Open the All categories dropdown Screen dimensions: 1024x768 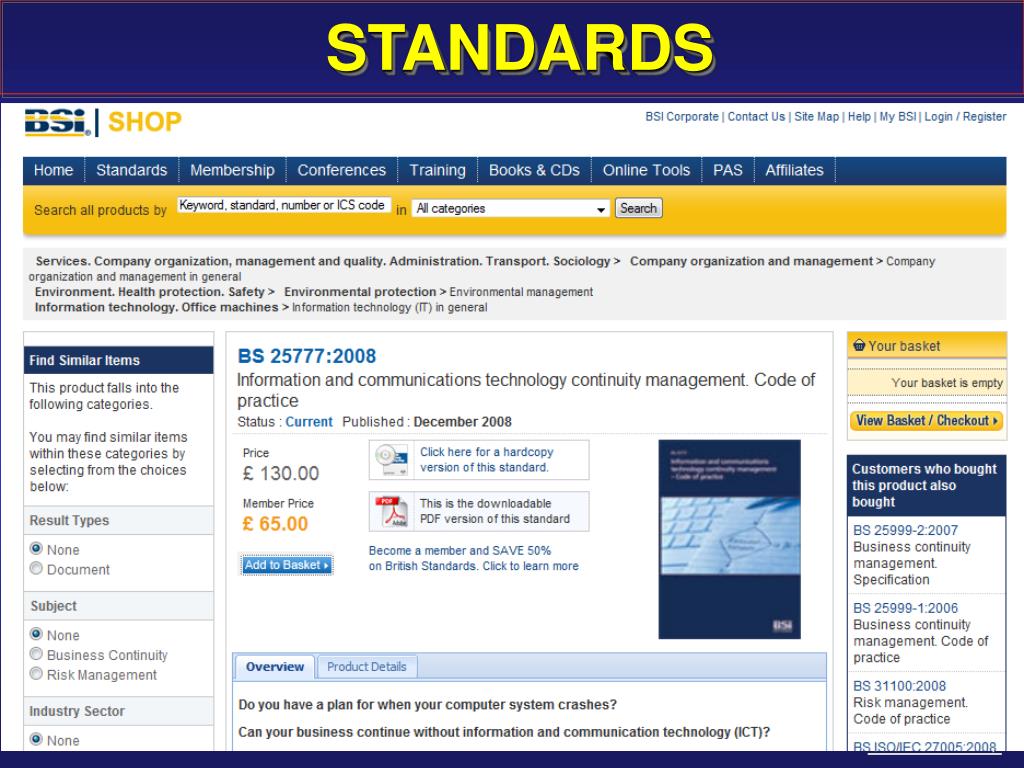click(510, 208)
